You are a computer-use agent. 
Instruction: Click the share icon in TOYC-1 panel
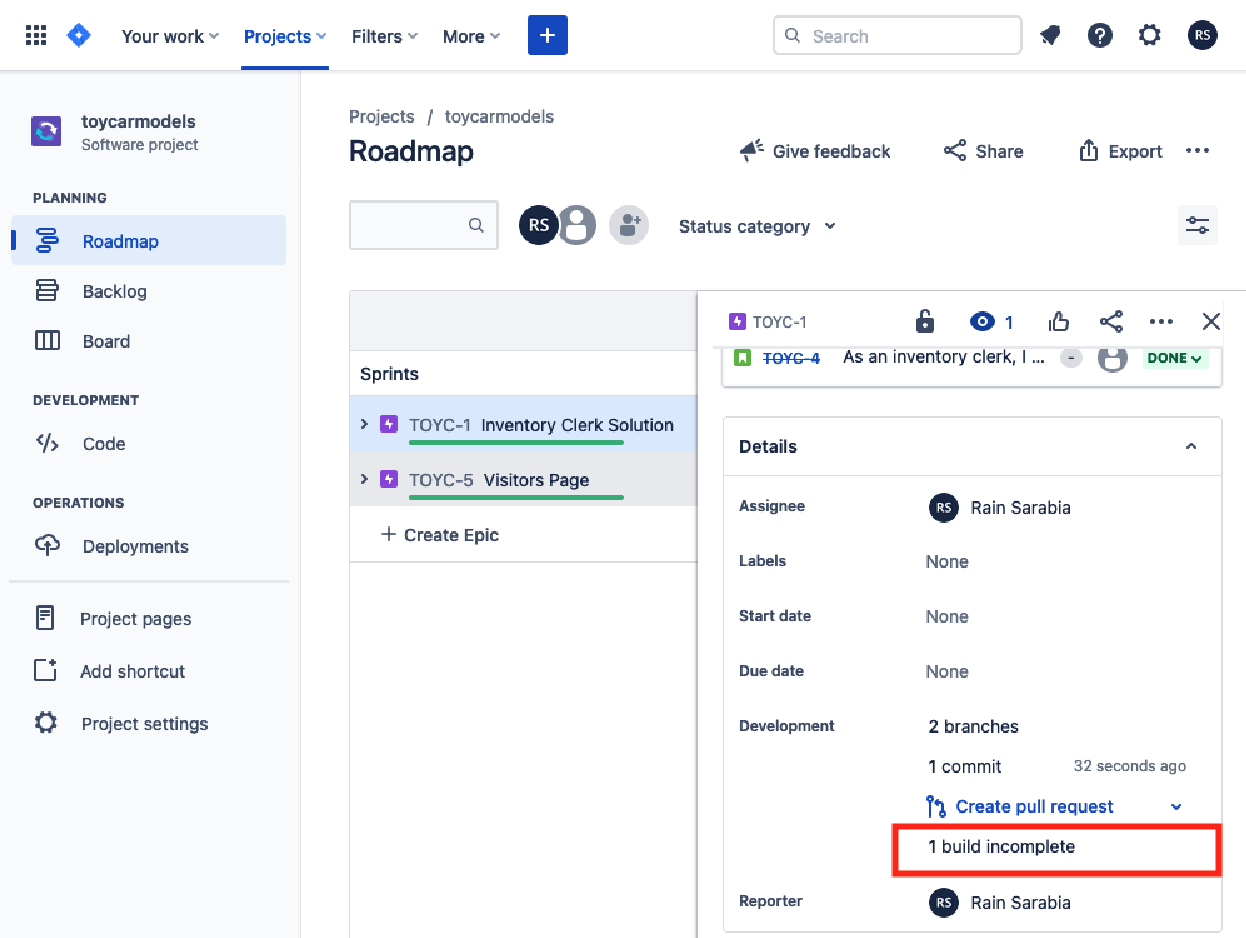[1111, 321]
